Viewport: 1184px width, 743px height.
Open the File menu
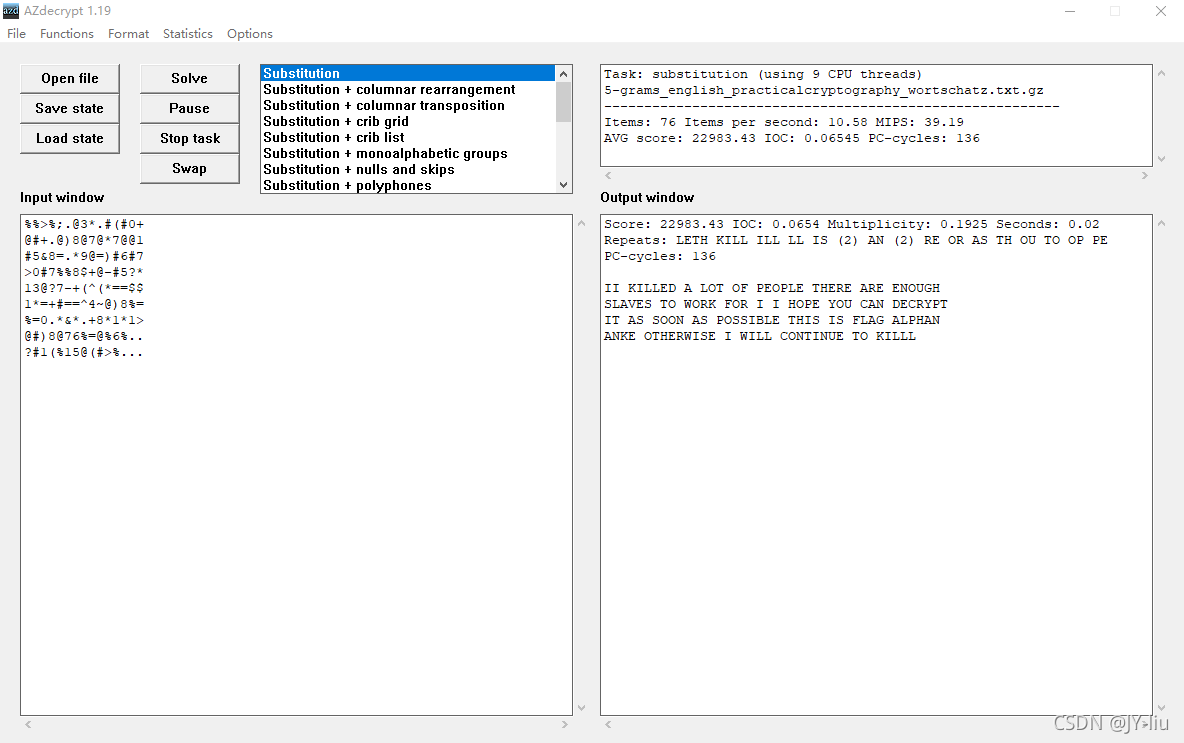[x=17, y=34]
